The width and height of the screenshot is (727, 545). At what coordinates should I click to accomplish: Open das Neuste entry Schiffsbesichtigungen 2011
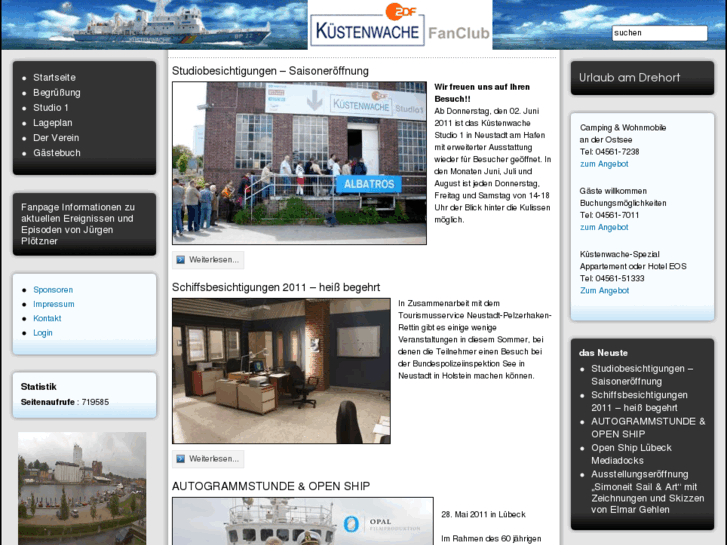point(639,401)
